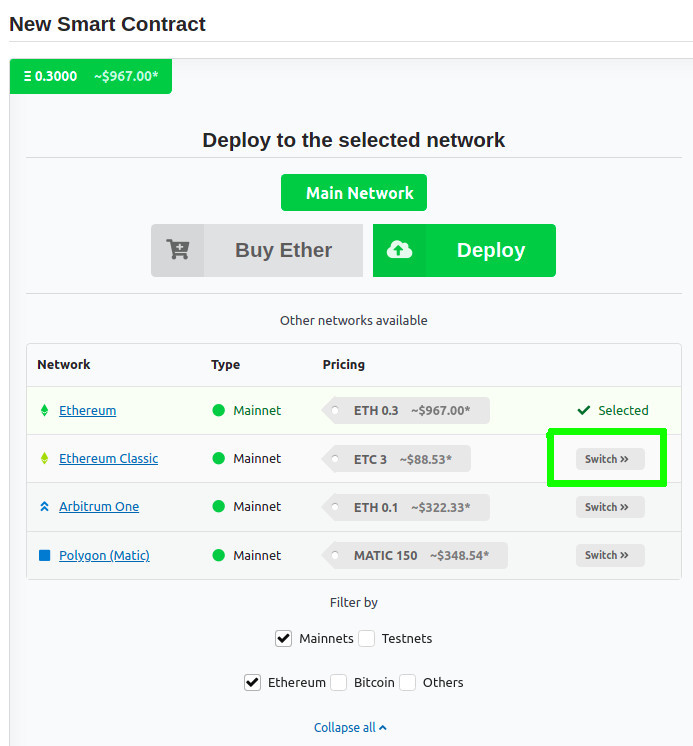This screenshot has width=693, height=746.
Task: Uncheck the Ethereum filter checkbox
Action: (x=253, y=682)
